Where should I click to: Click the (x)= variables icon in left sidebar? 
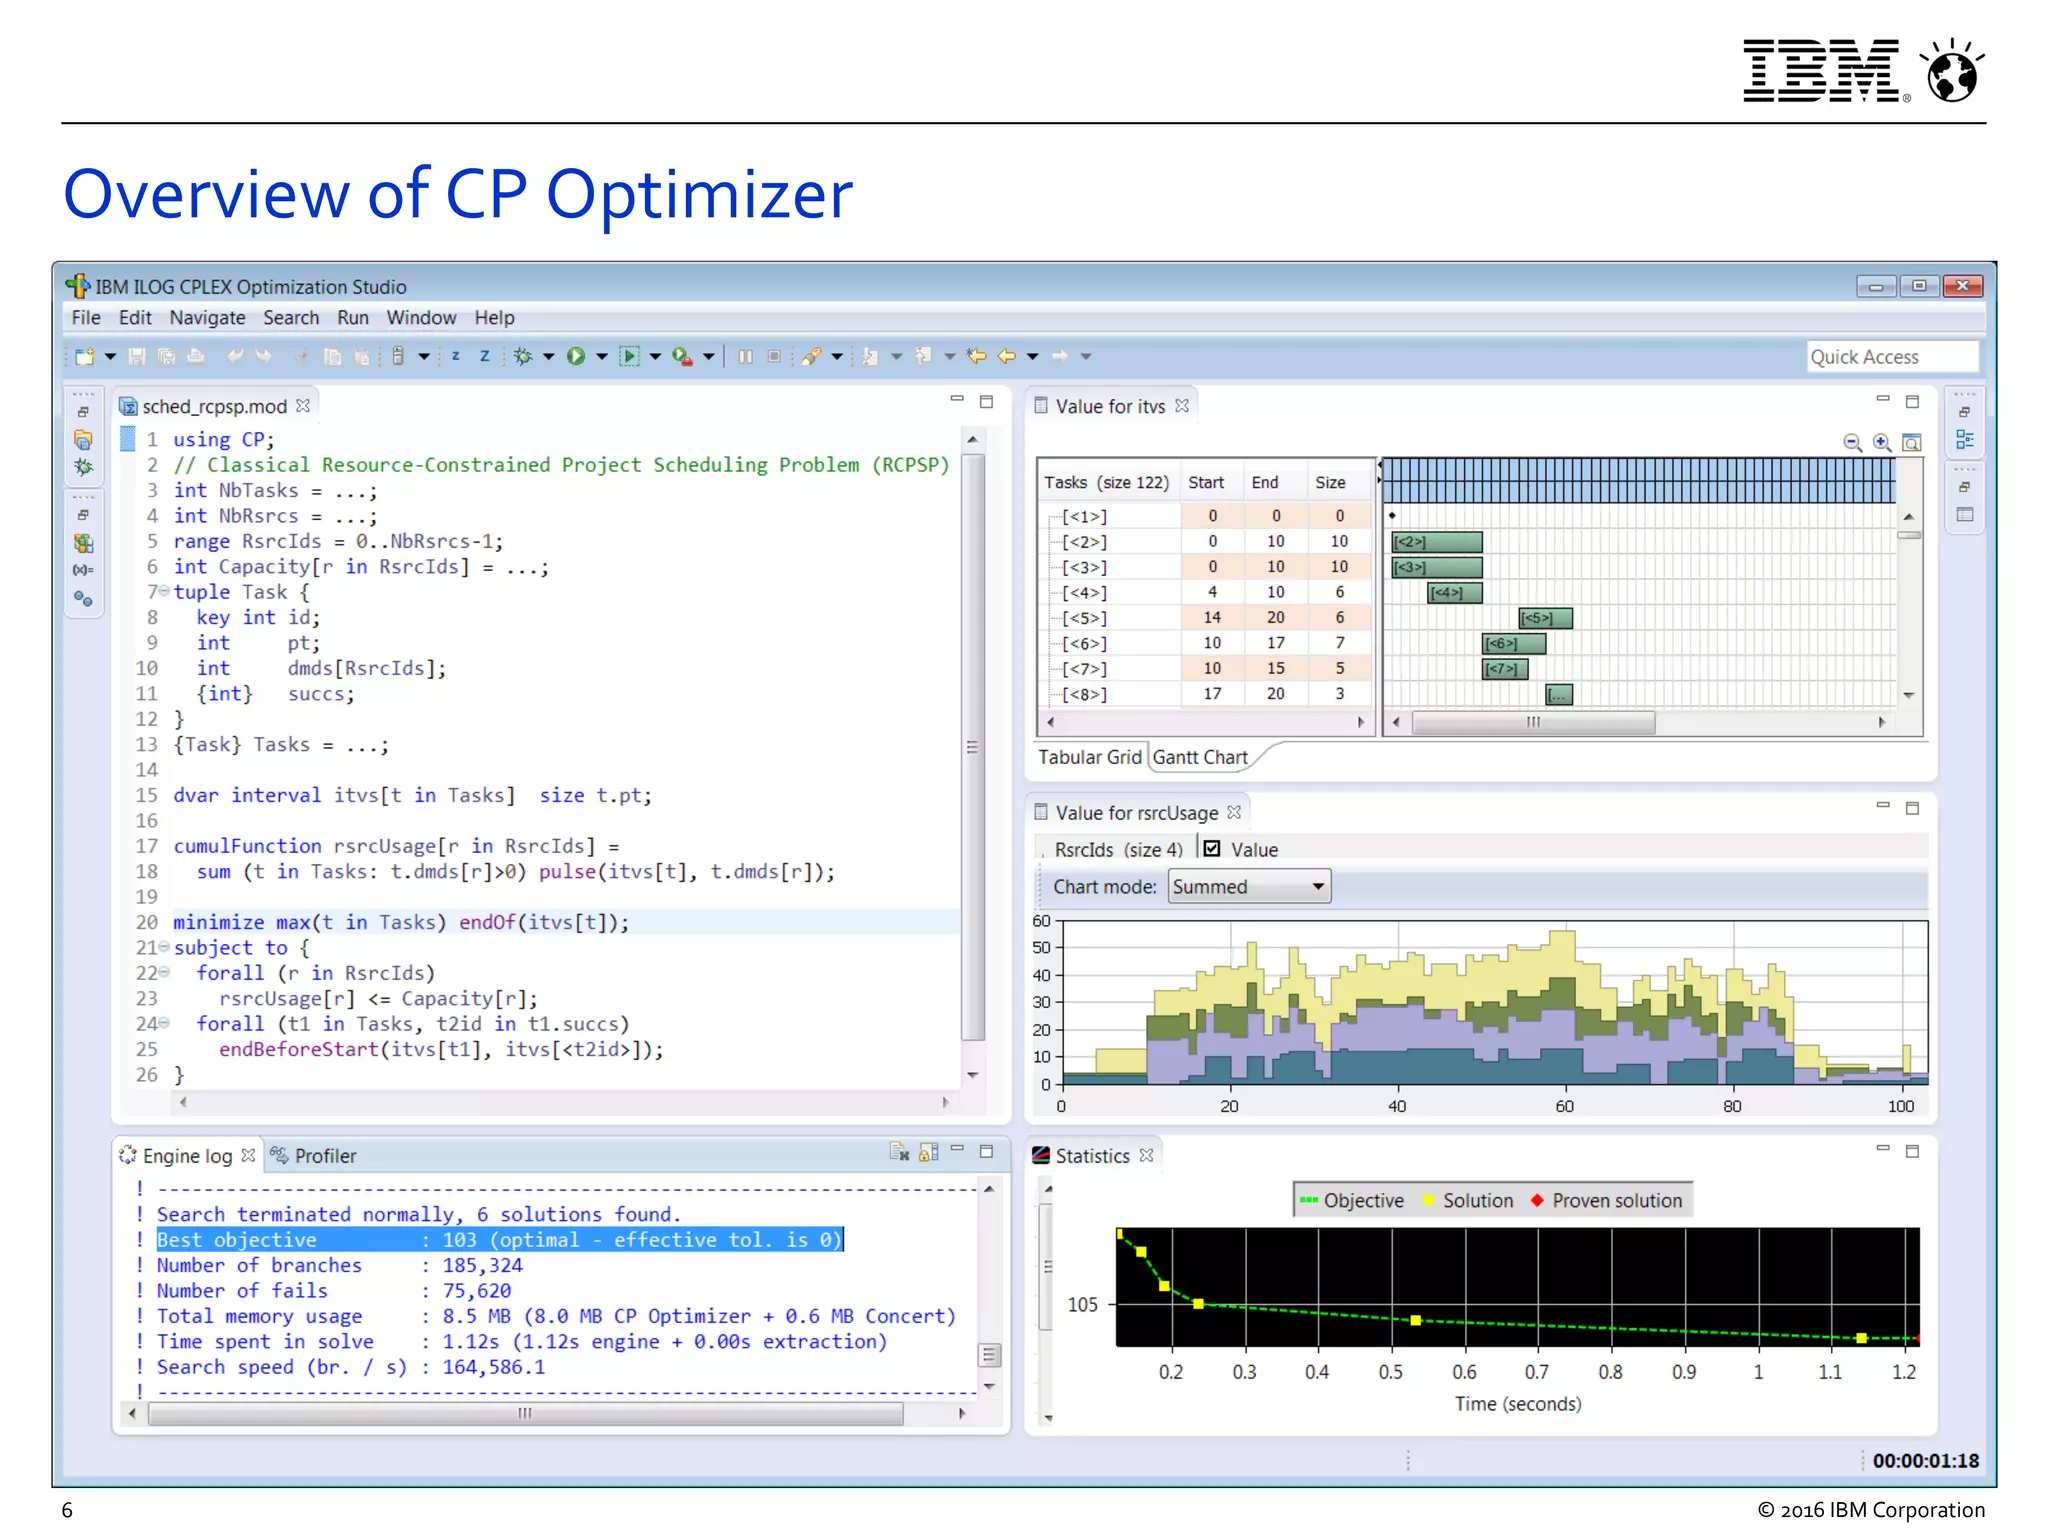point(83,570)
